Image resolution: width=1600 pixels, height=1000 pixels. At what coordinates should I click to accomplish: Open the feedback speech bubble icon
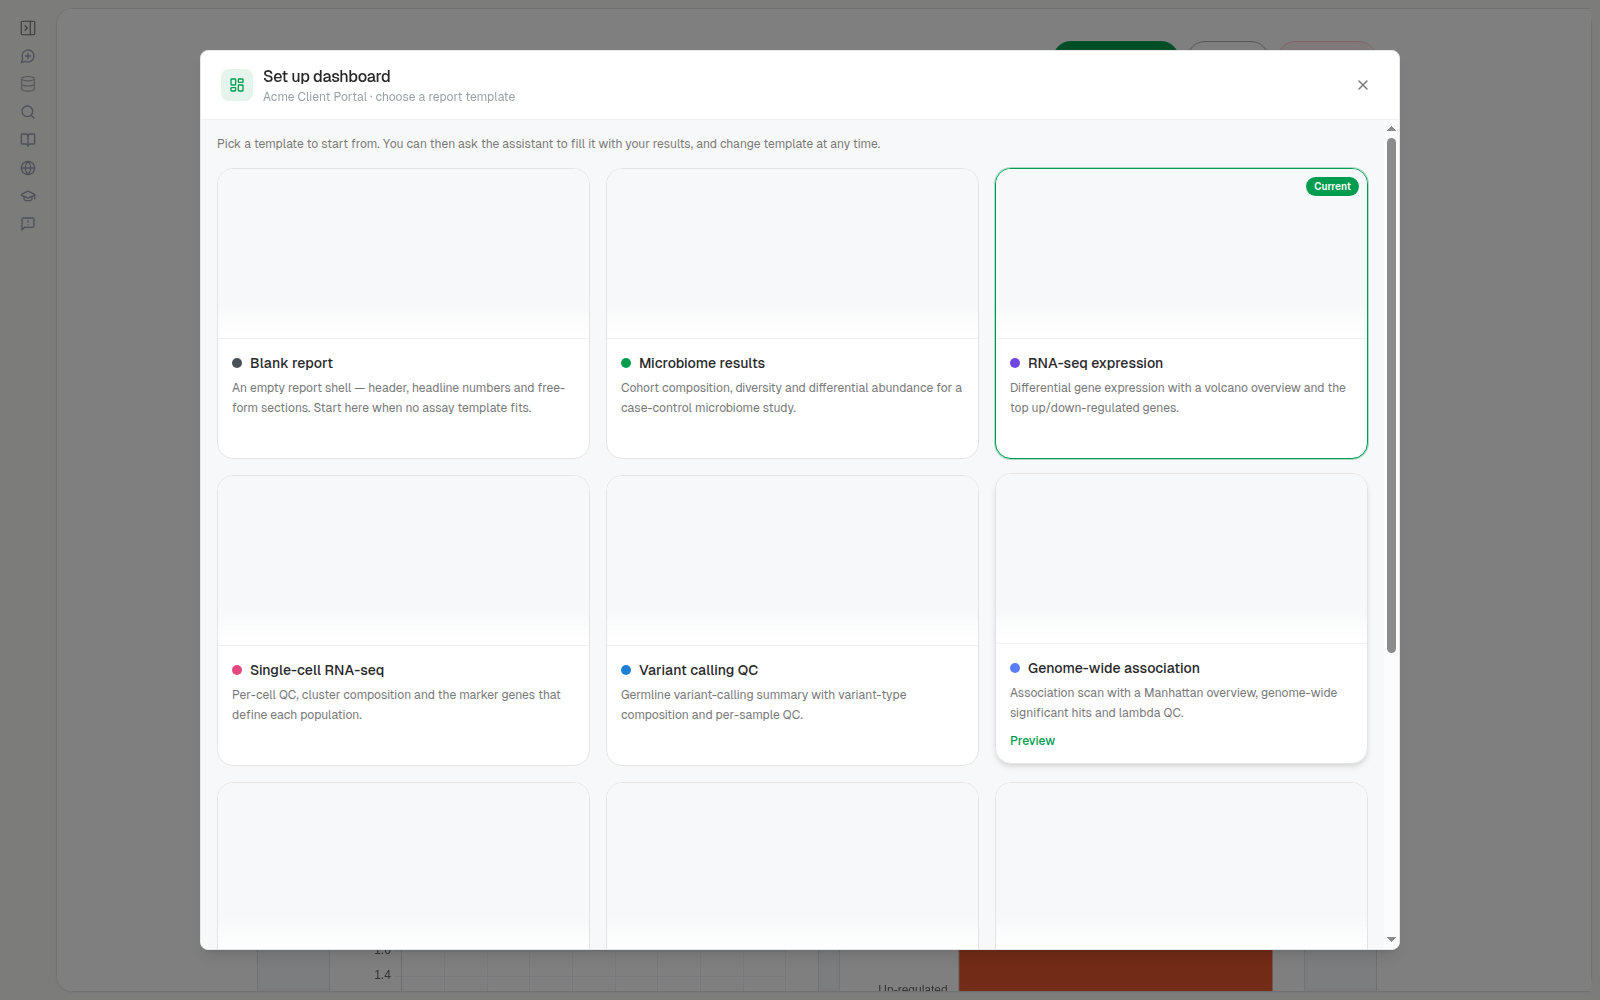click(28, 224)
